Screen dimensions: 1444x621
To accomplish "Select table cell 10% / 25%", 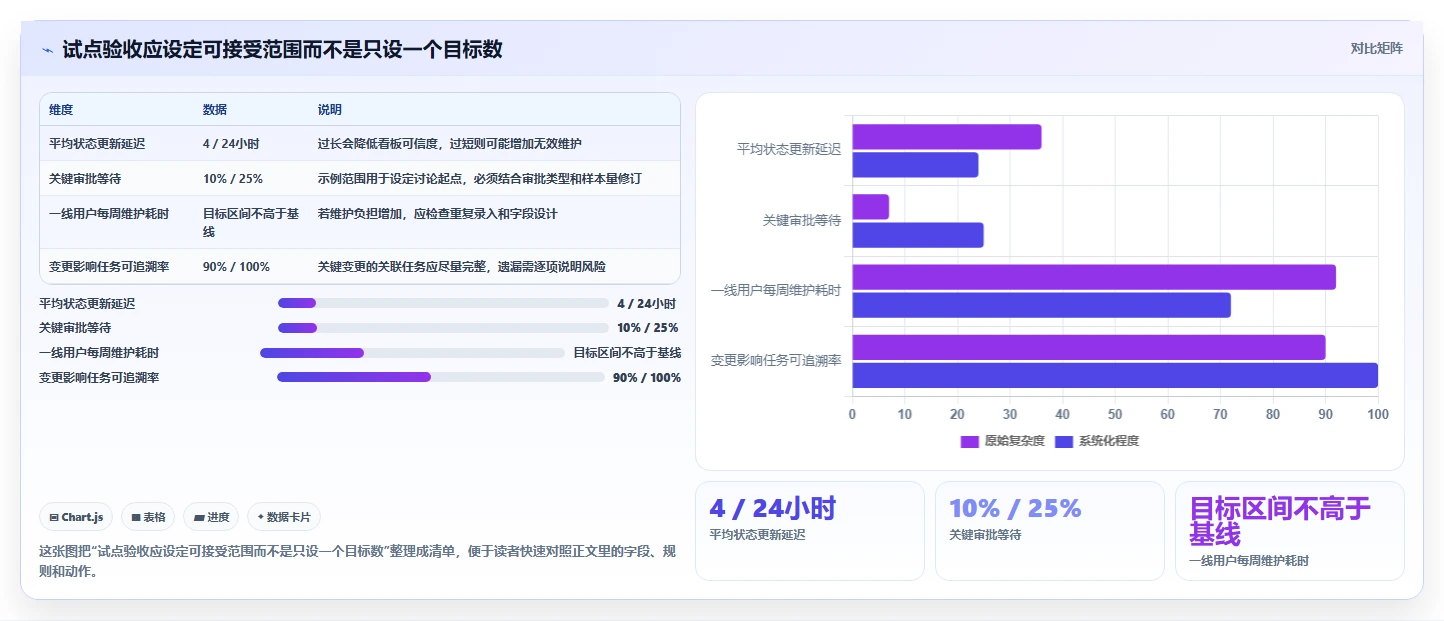I will [x=233, y=179].
